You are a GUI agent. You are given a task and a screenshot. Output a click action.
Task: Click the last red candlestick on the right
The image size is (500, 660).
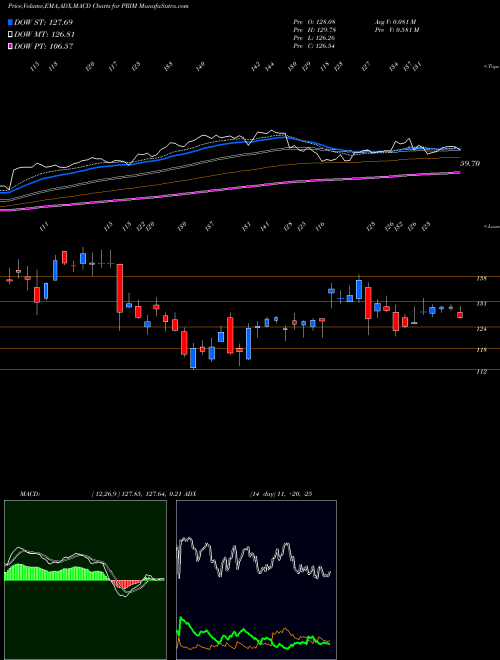pyautogui.click(x=460, y=315)
